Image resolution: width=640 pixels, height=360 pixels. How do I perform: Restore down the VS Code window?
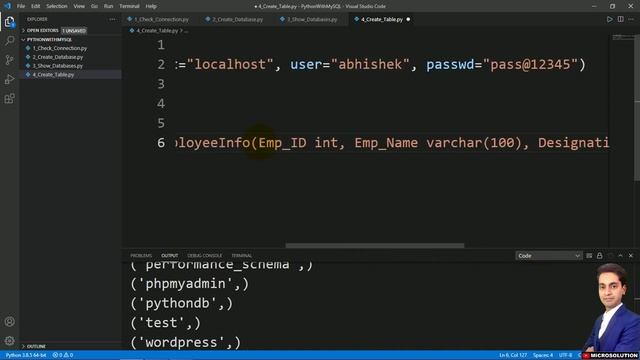(x=612, y=6)
